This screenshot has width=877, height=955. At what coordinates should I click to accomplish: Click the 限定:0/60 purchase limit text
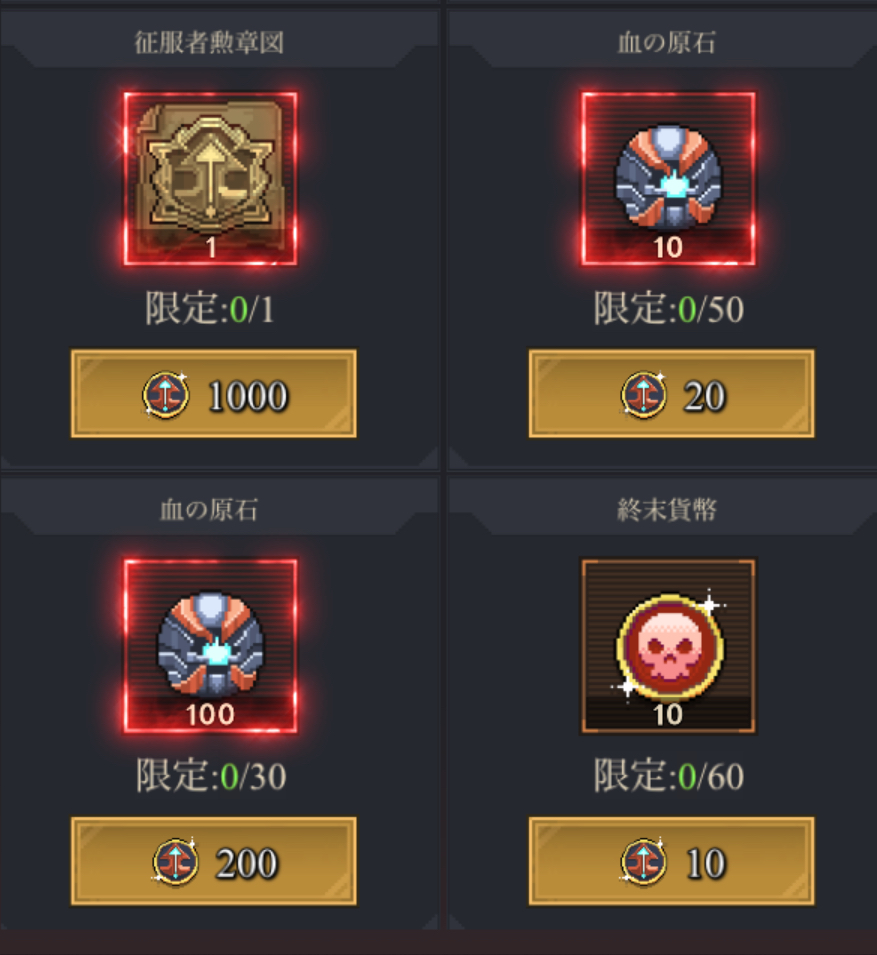click(x=669, y=775)
